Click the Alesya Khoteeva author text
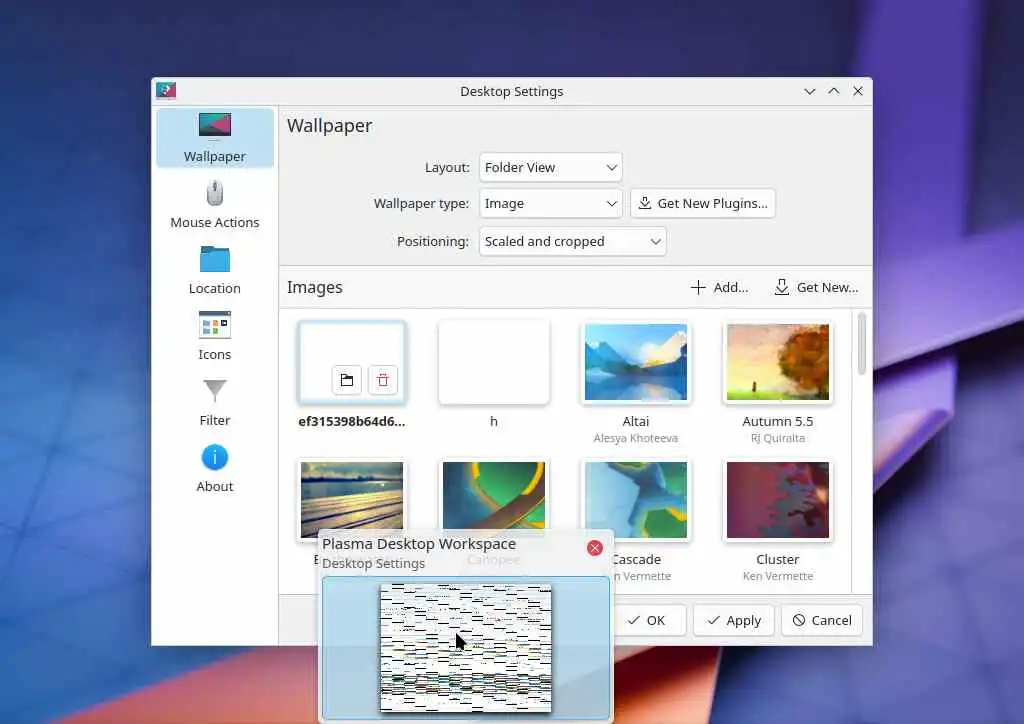 pos(635,438)
